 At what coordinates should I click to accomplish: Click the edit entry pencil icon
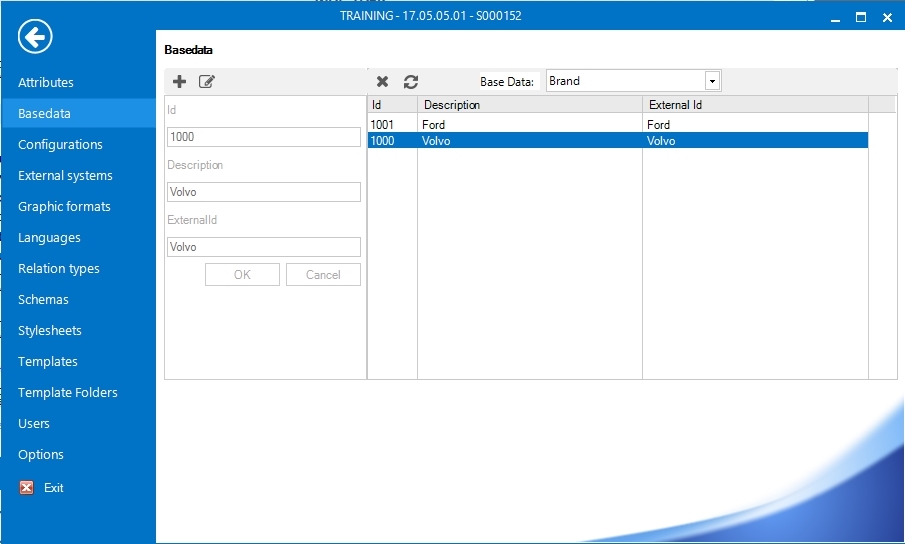pyautogui.click(x=207, y=82)
